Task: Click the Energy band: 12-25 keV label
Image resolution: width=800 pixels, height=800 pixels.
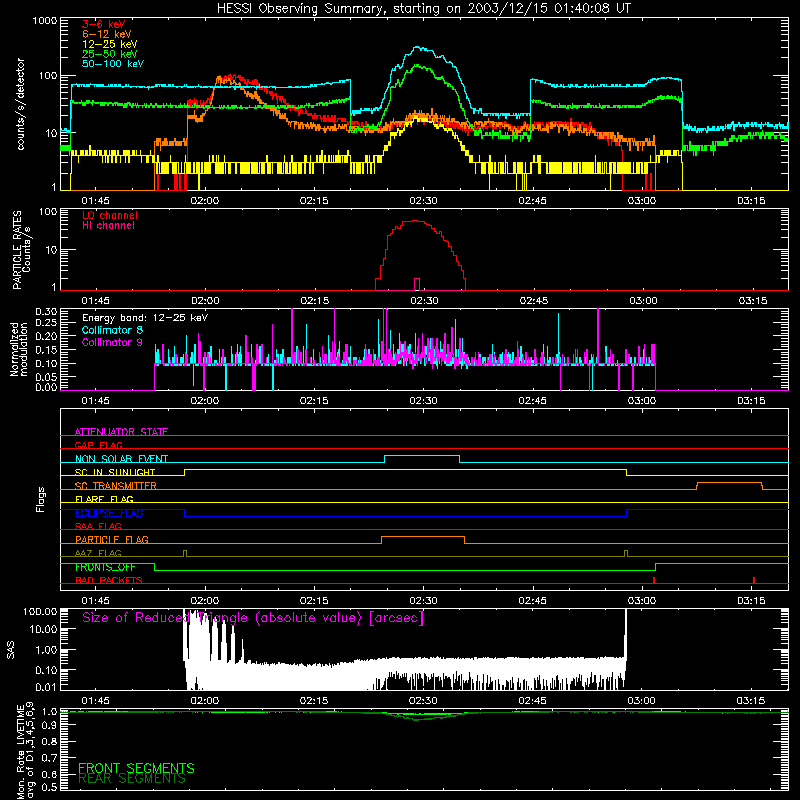Action: (145, 318)
